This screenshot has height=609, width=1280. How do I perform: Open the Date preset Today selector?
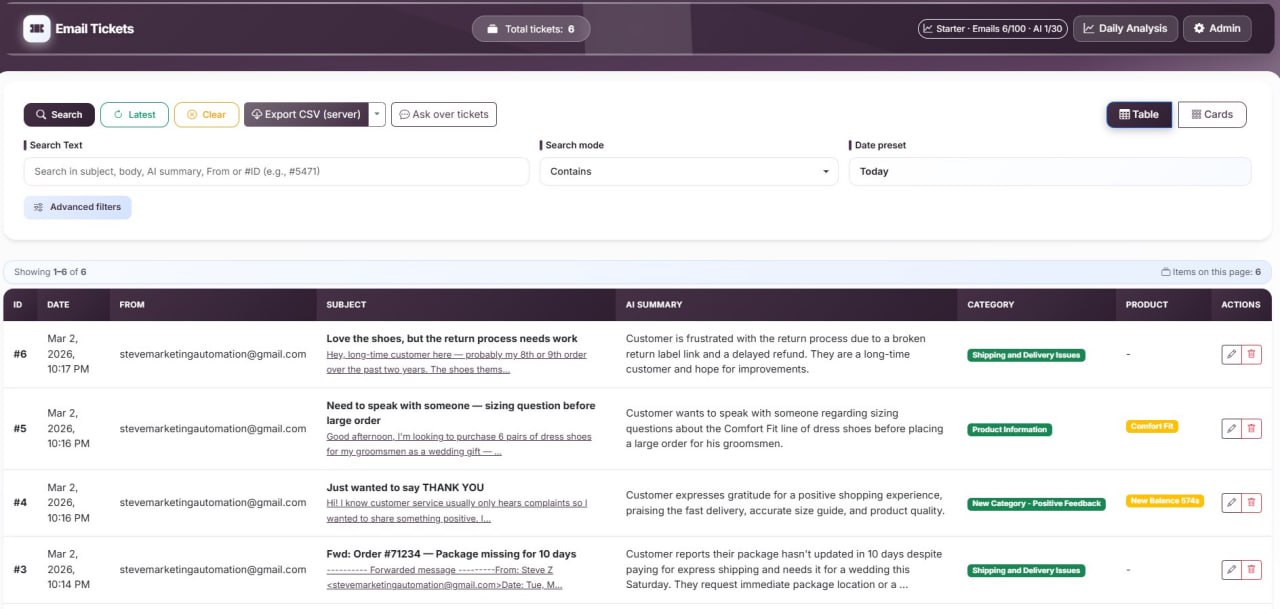click(x=1049, y=172)
